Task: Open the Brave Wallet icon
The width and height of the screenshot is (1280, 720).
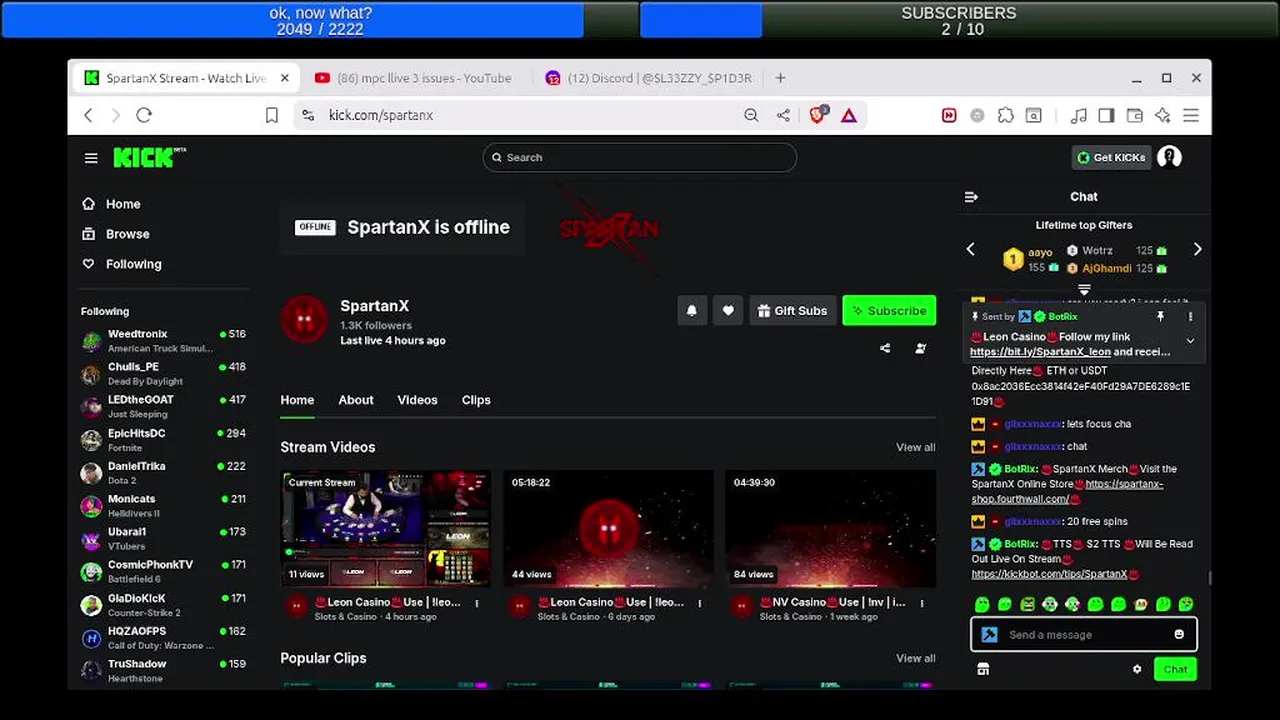Action: (1134, 115)
